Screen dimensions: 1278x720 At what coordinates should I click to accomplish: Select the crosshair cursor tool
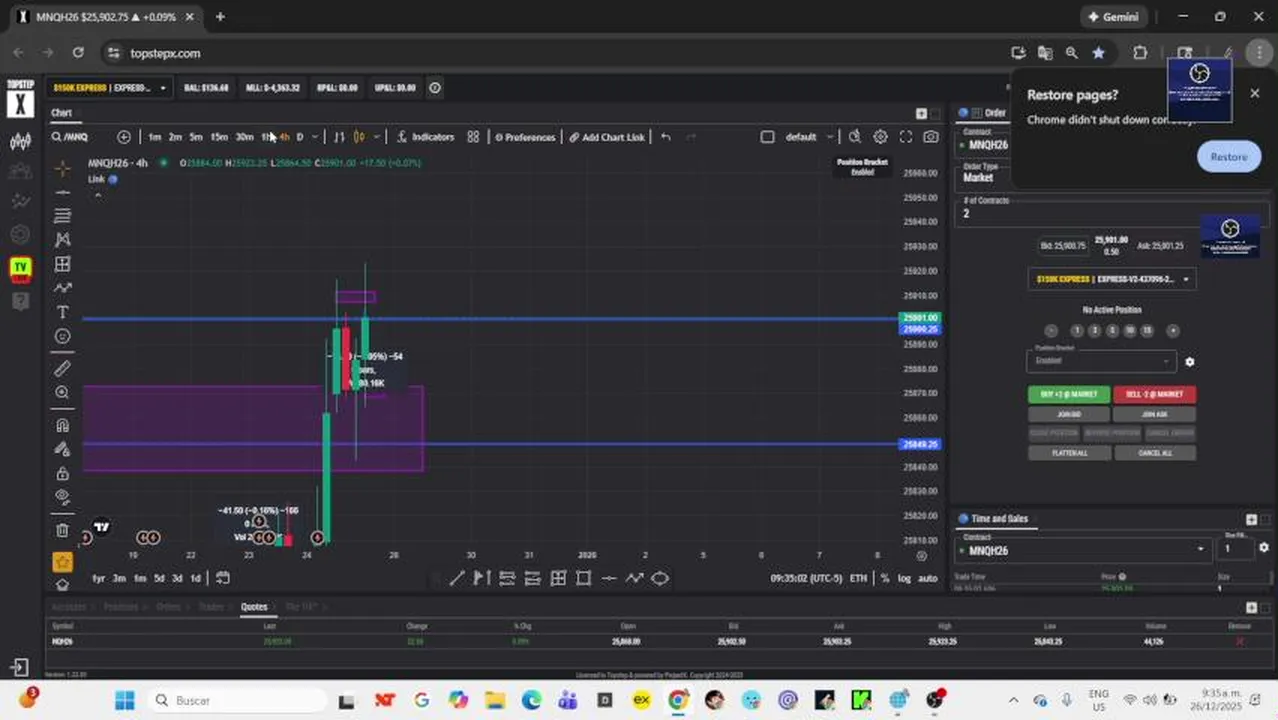pos(62,168)
